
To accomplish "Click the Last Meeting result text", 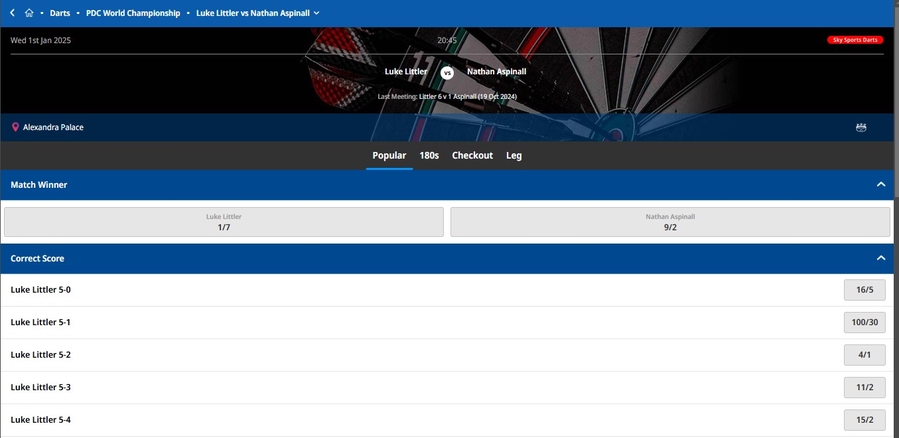I will 447,97.
